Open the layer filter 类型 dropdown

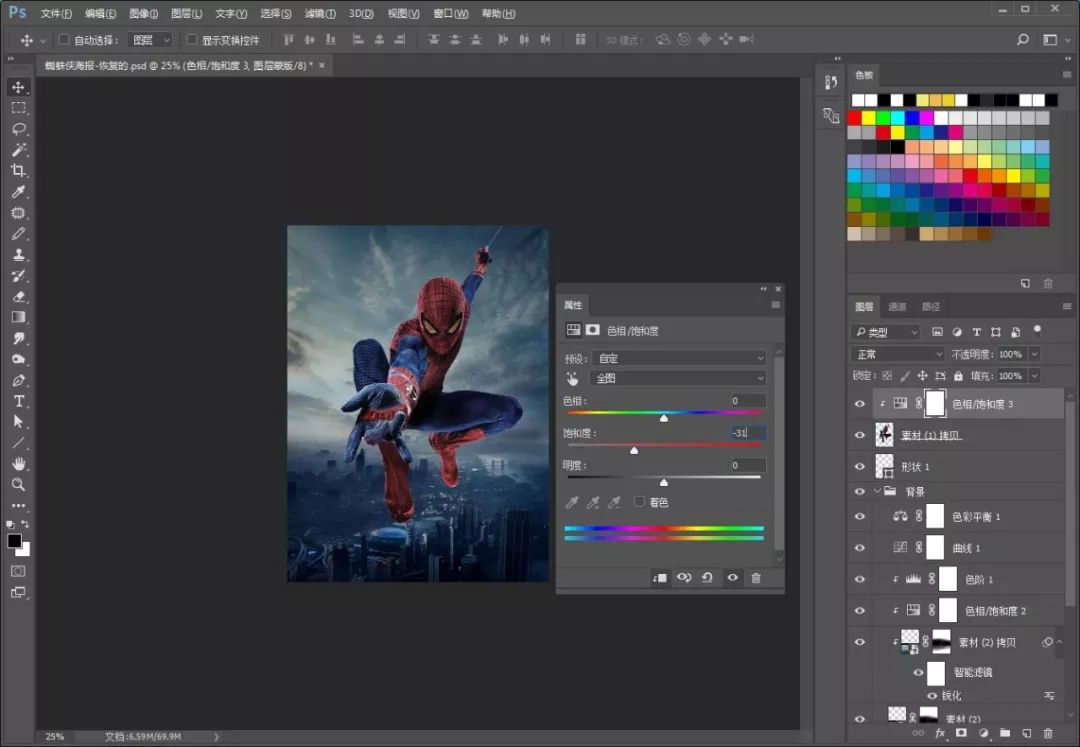[886, 332]
